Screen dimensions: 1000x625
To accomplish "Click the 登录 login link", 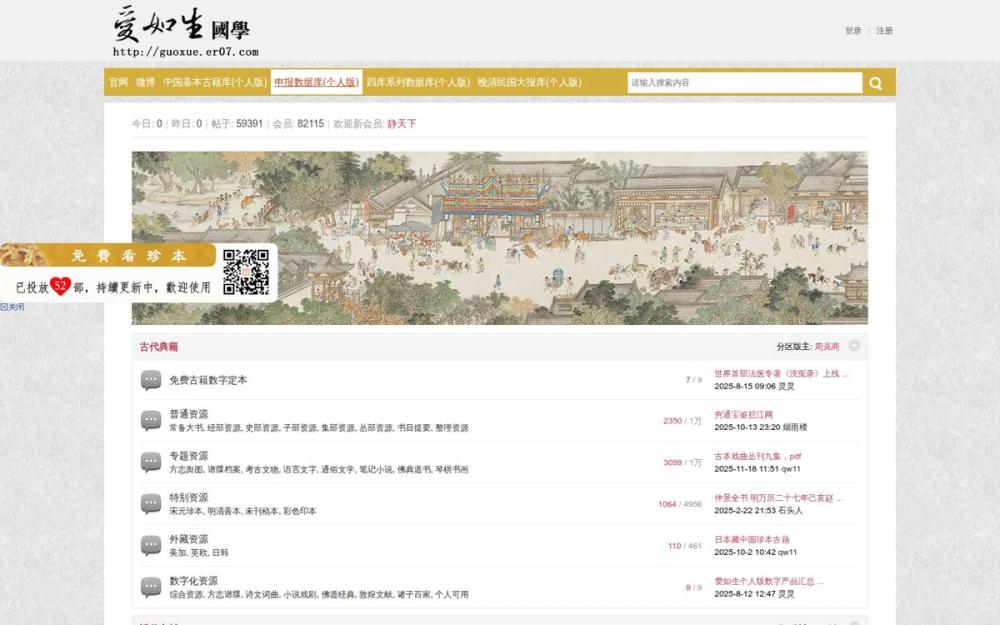I will click(853, 31).
